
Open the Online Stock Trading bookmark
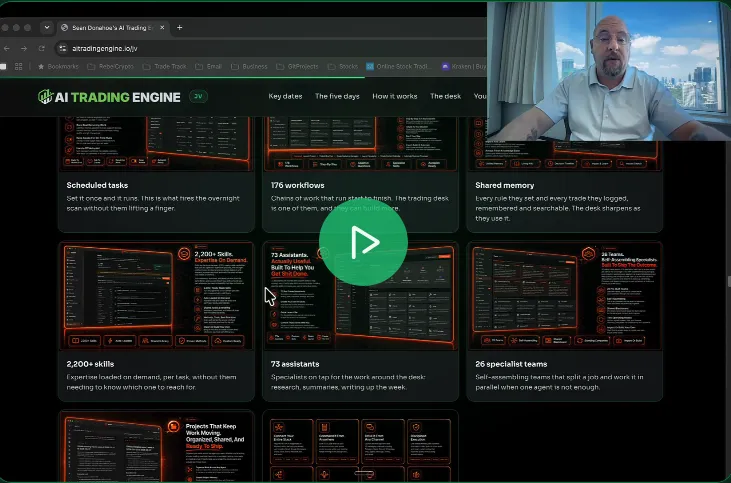tap(399, 67)
